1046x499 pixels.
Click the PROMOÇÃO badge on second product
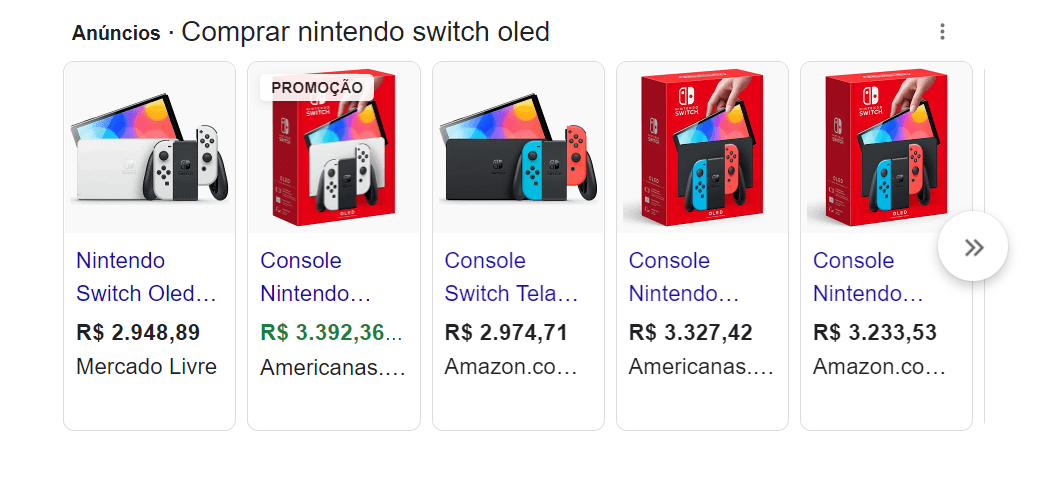pos(316,87)
